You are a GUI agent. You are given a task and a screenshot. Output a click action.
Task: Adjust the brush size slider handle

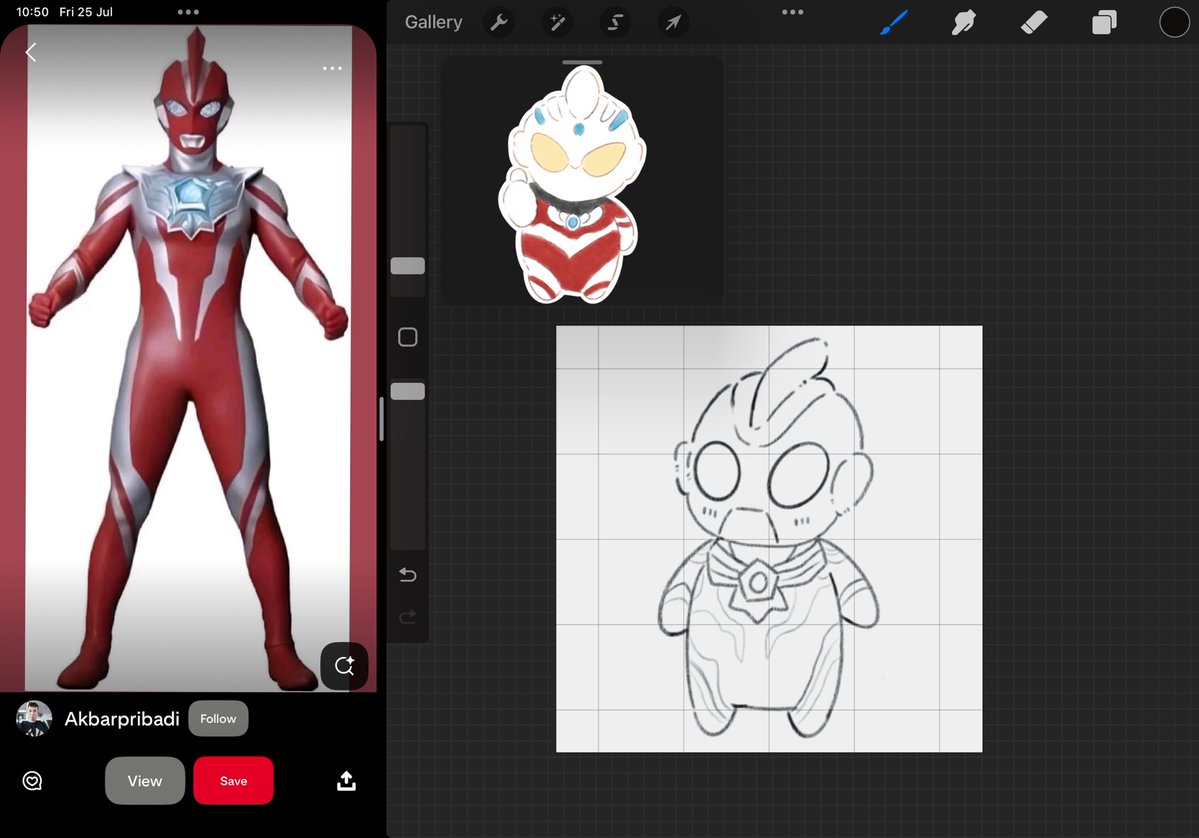click(x=408, y=265)
